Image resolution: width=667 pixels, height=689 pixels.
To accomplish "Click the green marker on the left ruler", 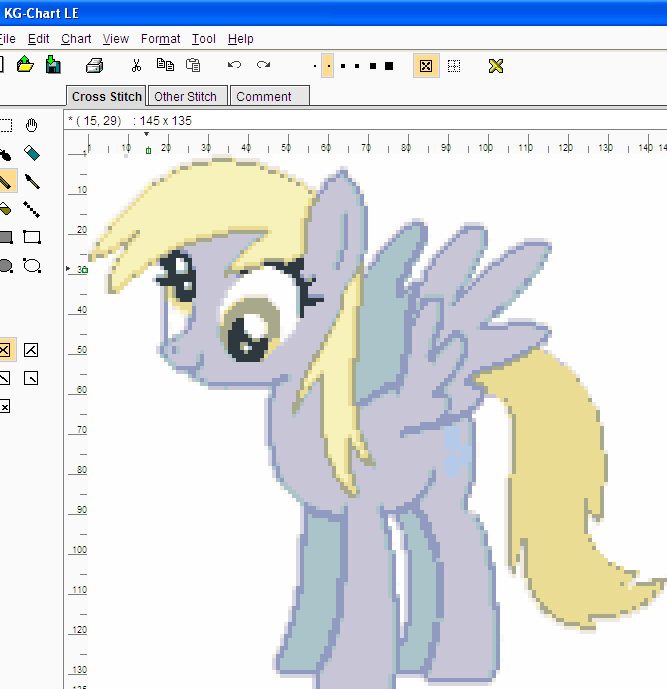I will click(85, 269).
